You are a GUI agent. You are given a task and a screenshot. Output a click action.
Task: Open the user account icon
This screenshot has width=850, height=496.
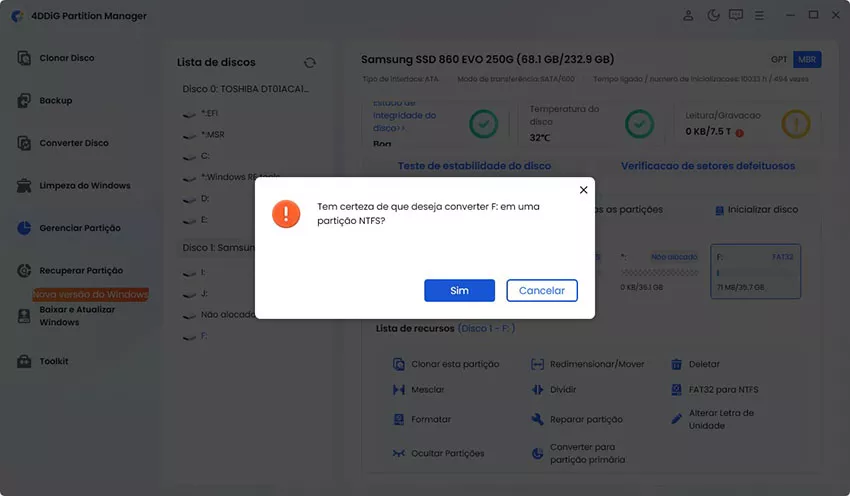[x=688, y=15]
